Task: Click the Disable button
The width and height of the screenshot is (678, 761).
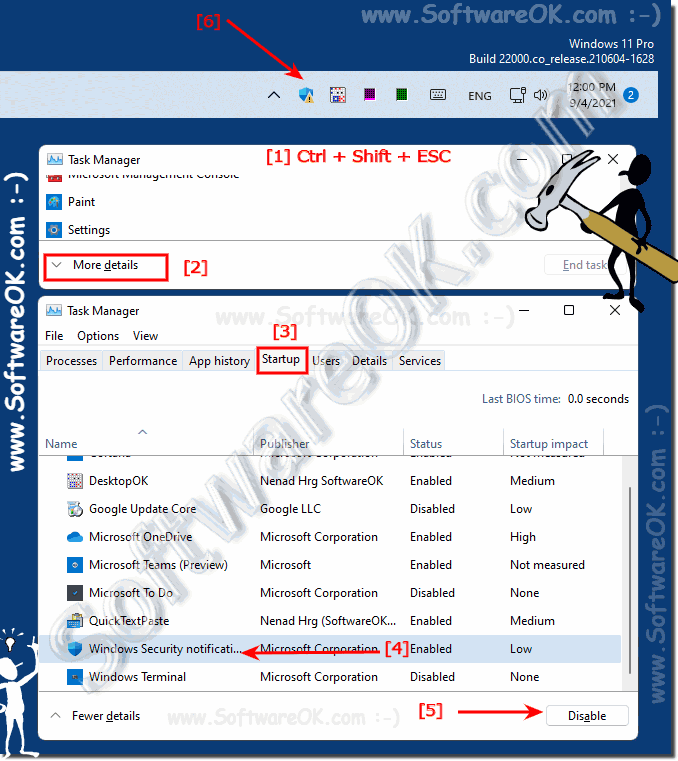Action: click(x=587, y=716)
